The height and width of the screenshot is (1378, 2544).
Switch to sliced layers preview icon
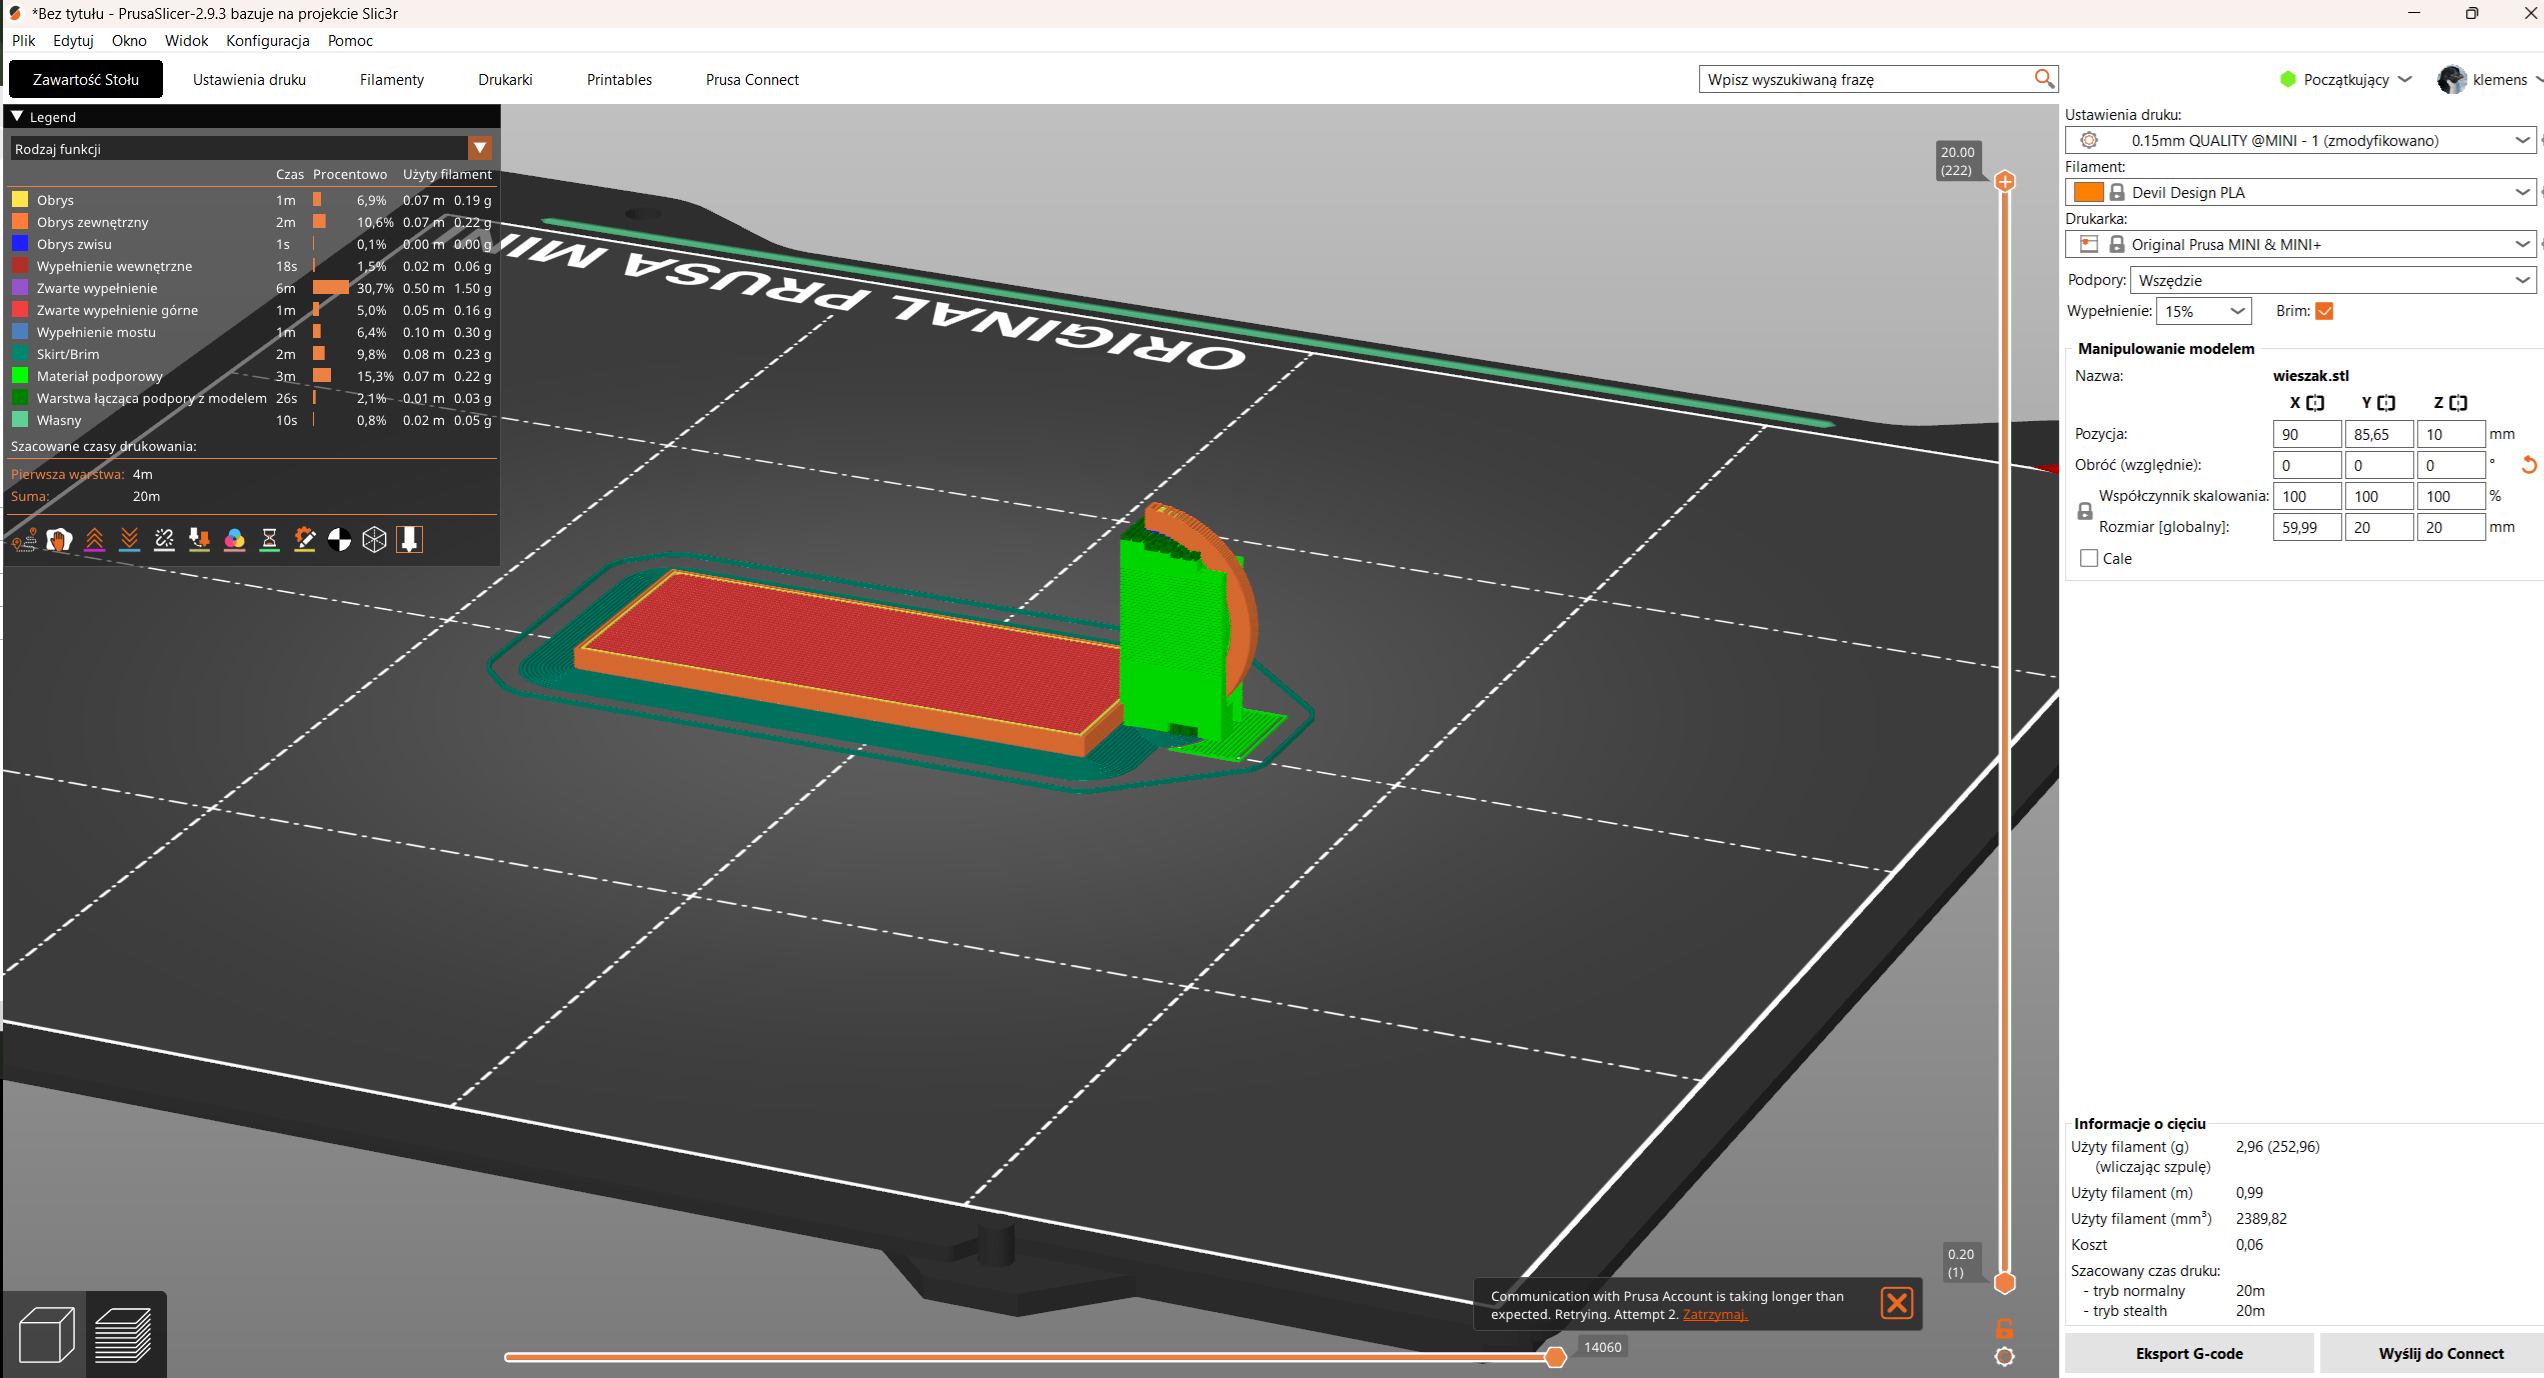(124, 1335)
